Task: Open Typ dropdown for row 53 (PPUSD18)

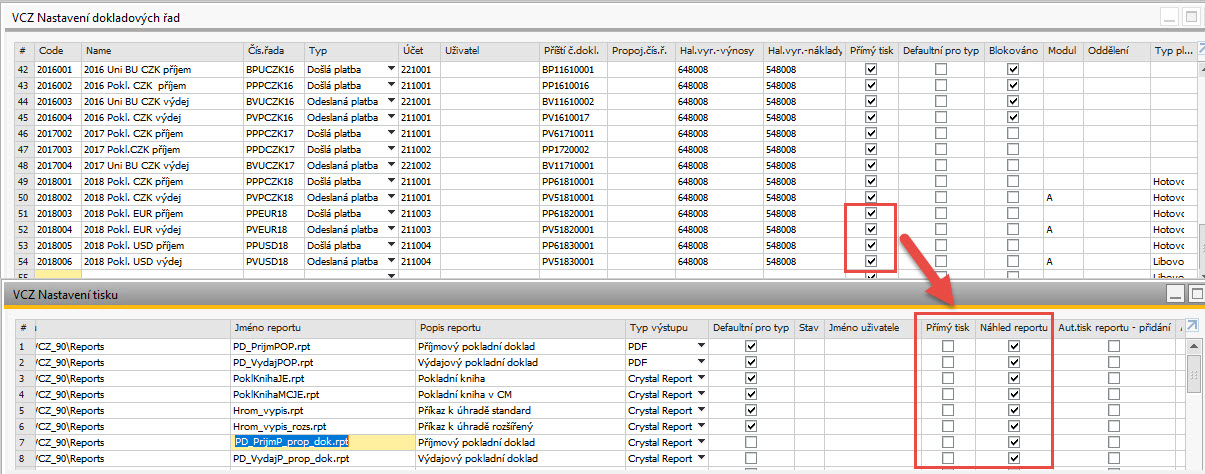Action: tap(391, 245)
